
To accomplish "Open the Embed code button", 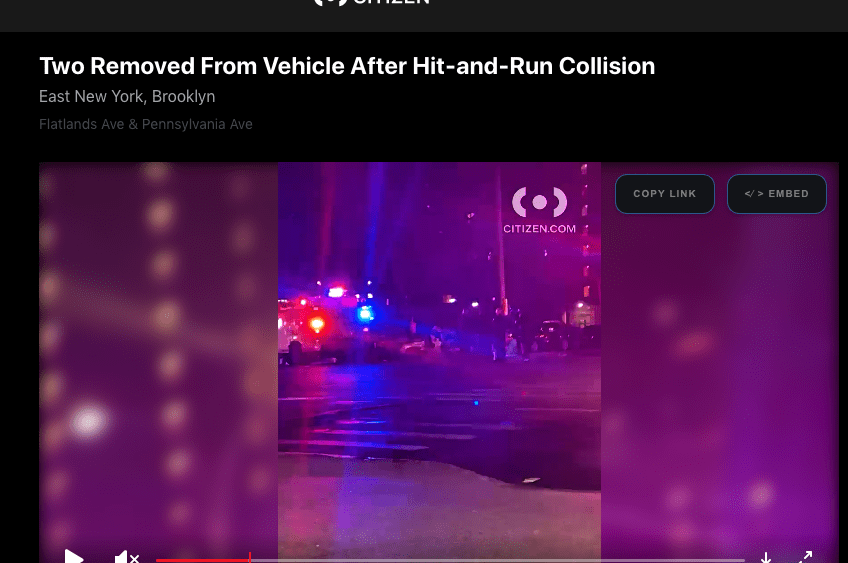I will pos(777,194).
